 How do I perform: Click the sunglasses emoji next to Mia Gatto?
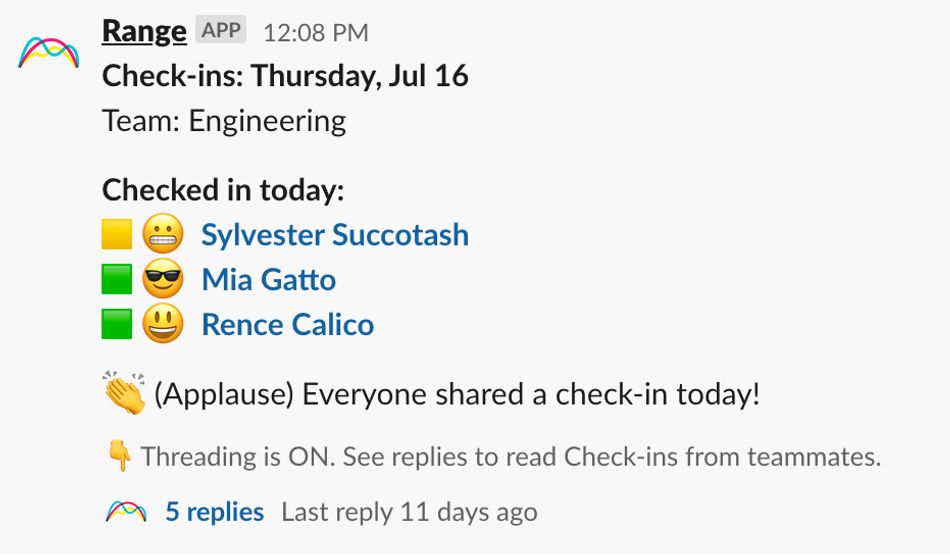(x=163, y=280)
